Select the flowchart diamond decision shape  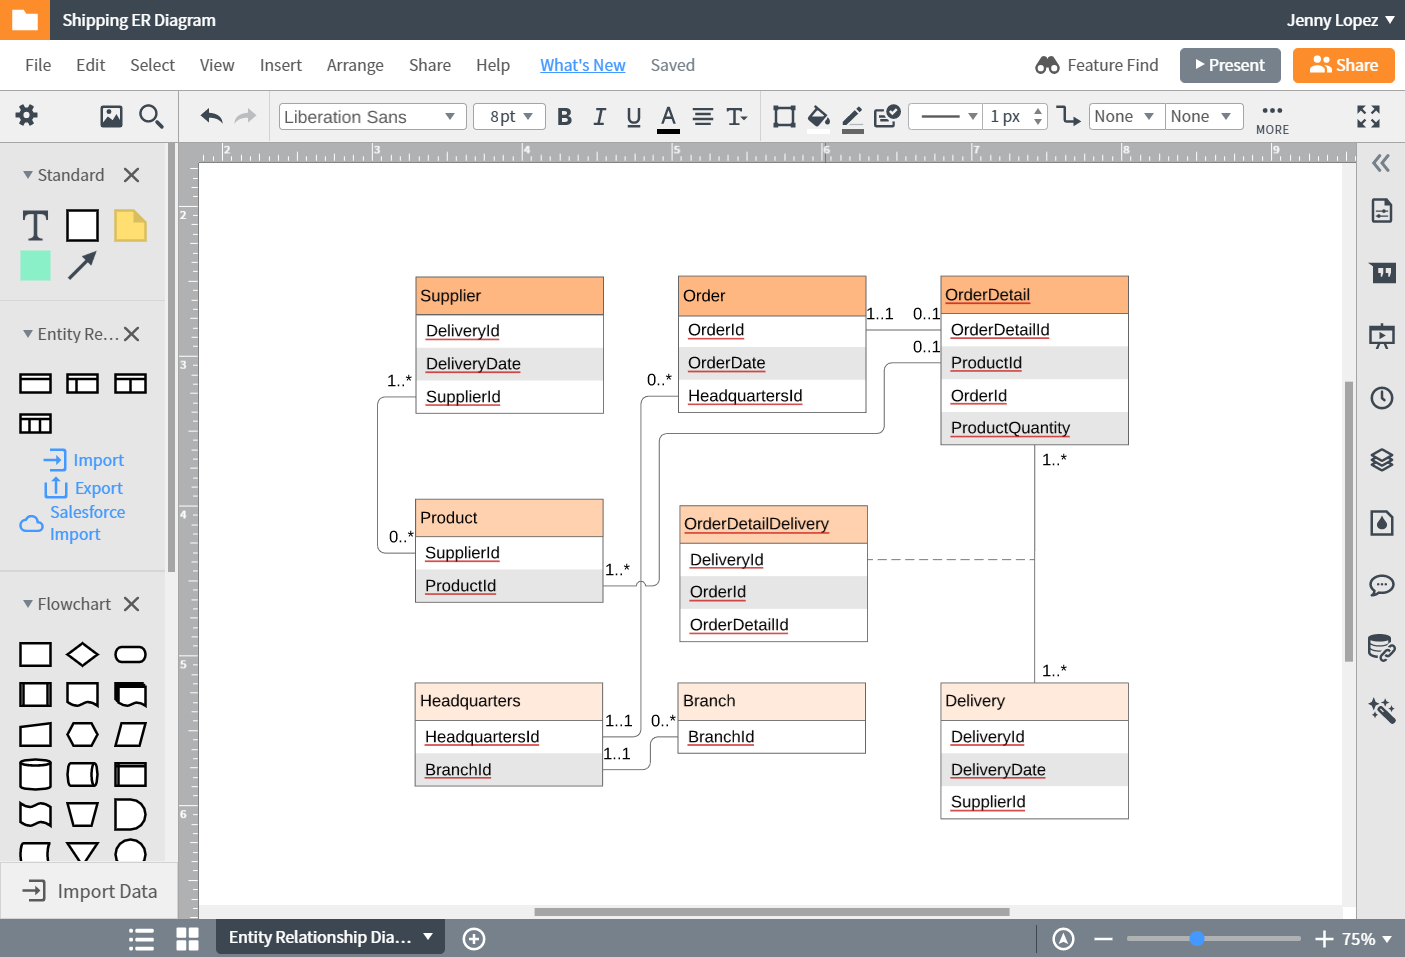pos(82,654)
